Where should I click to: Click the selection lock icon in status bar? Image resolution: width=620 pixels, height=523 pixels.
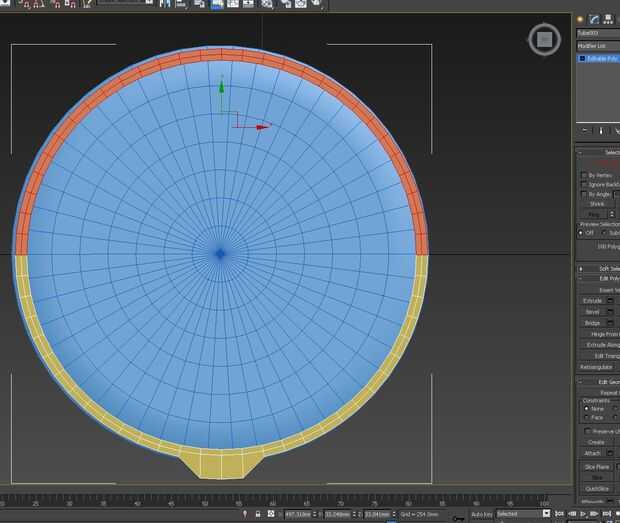(x=257, y=514)
